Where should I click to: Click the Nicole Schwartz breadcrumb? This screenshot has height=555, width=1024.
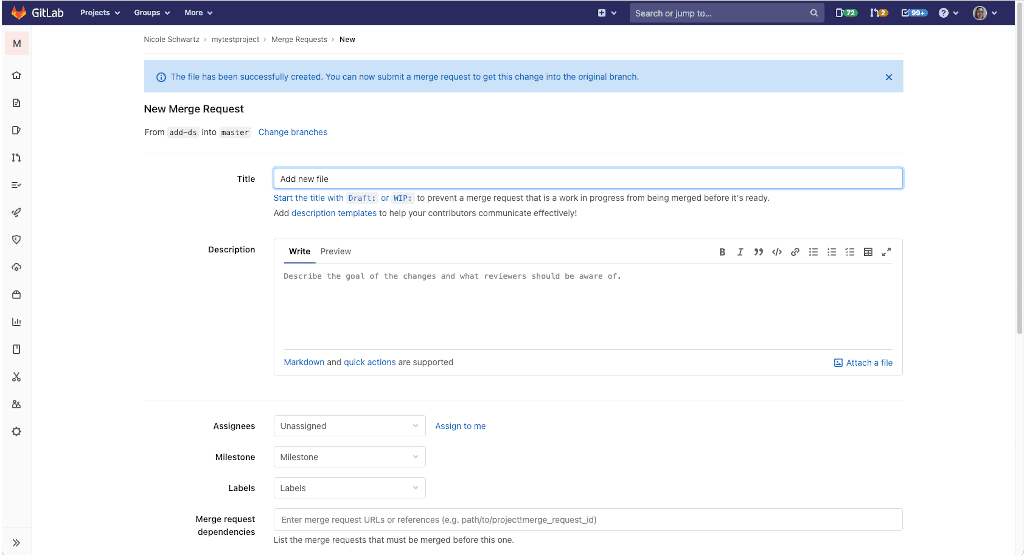click(x=171, y=39)
